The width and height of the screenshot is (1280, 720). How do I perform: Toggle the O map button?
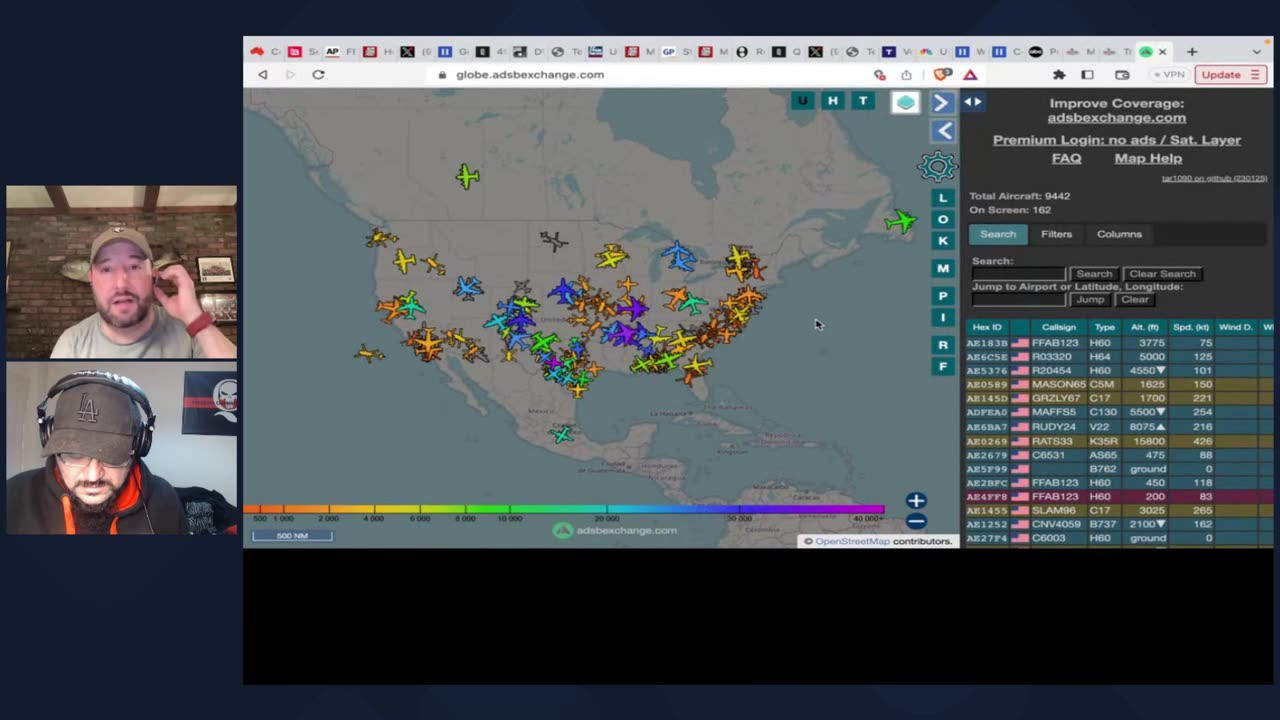click(942, 220)
